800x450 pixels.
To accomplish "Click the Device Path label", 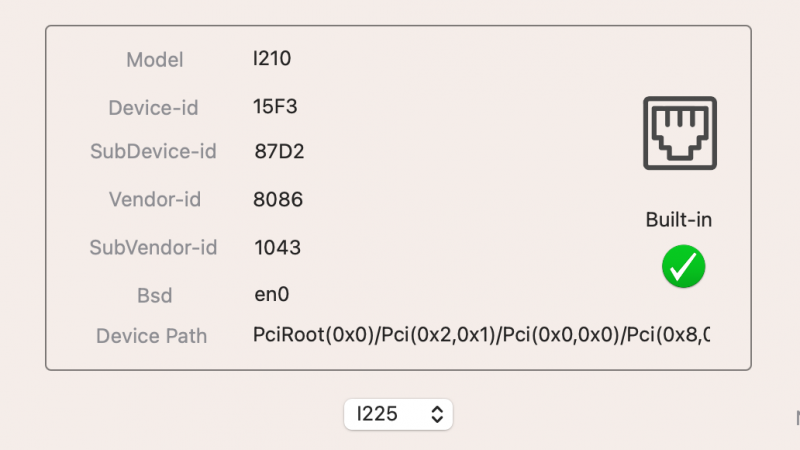I will [x=151, y=336].
